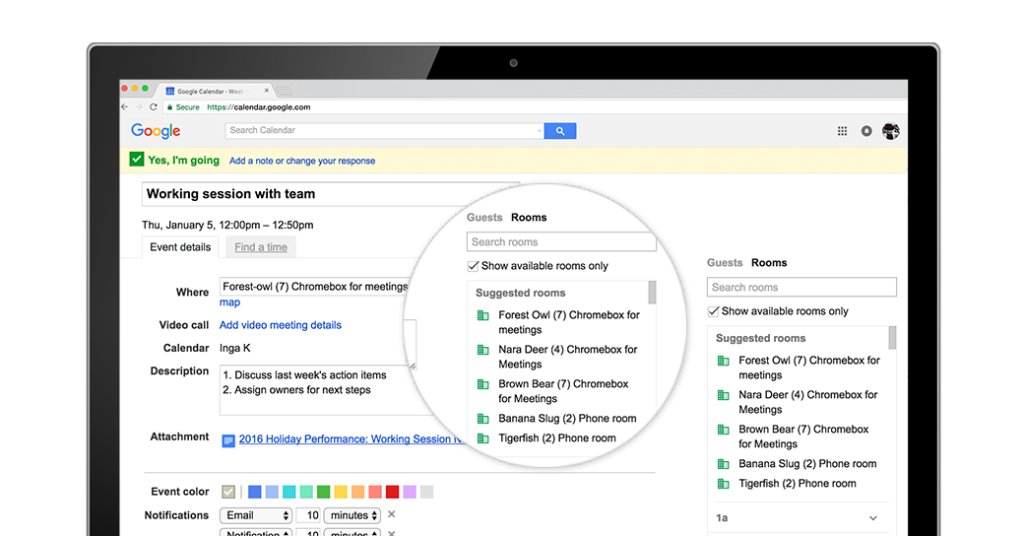This screenshot has height=536, width=1024.
Task: Click 'Add video meeting details' link
Action: (x=280, y=325)
